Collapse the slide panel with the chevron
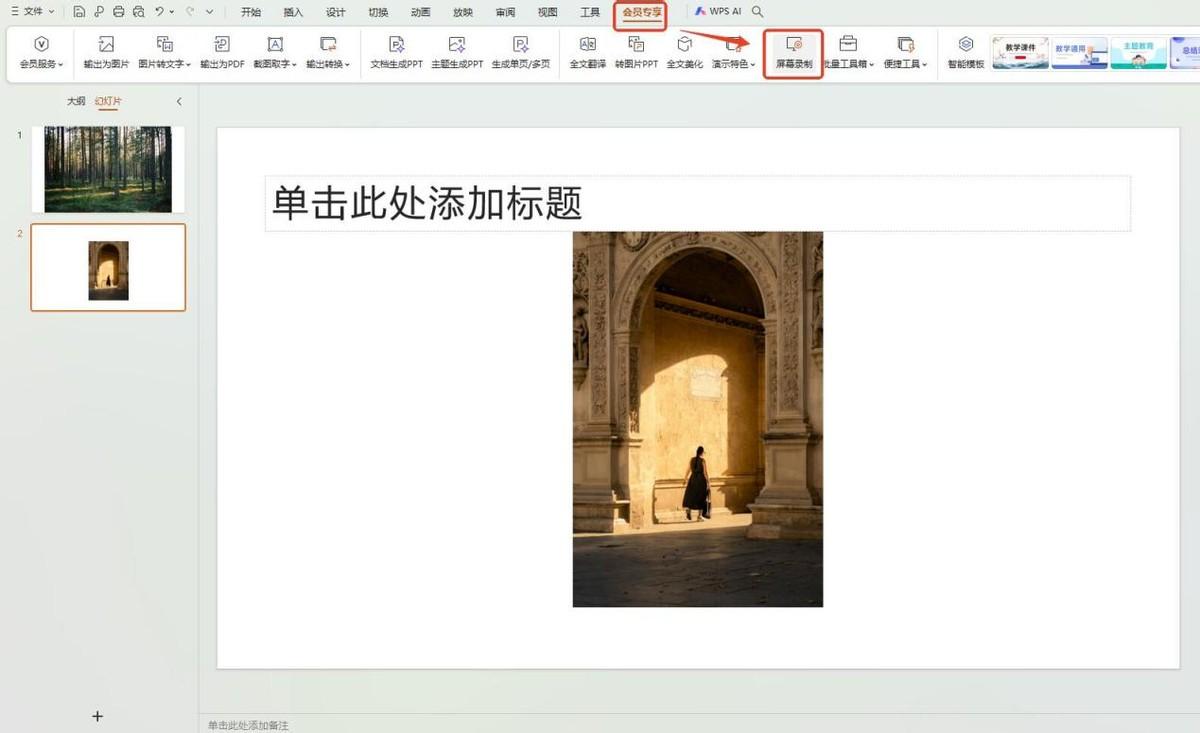 (x=179, y=101)
